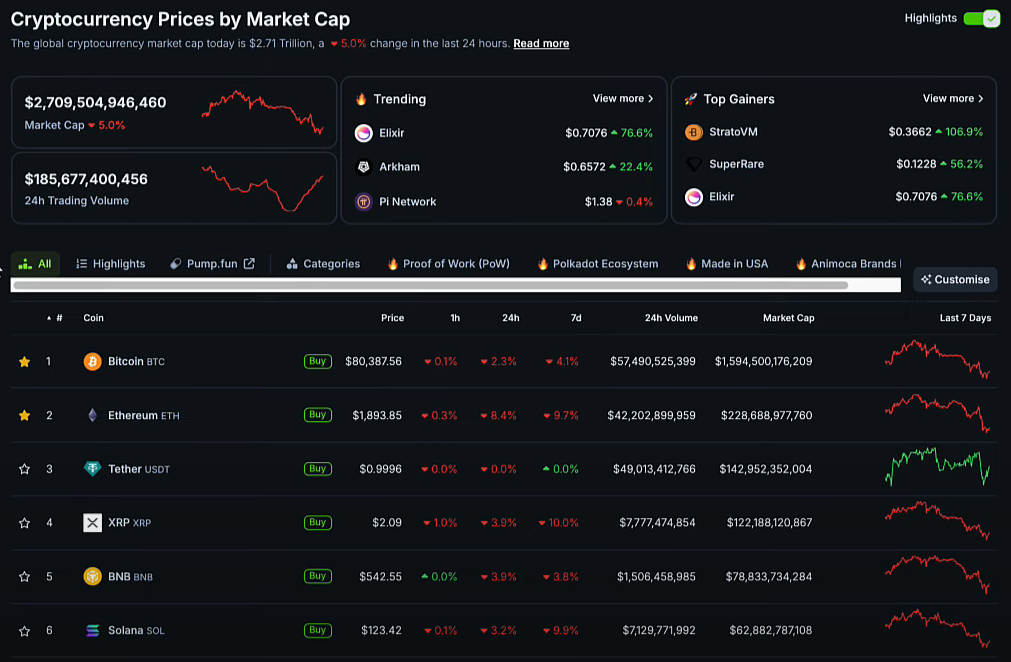Click the BNB coin logo icon
Image resolution: width=1011 pixels, height=662 pixels.
tap(92, 577)
